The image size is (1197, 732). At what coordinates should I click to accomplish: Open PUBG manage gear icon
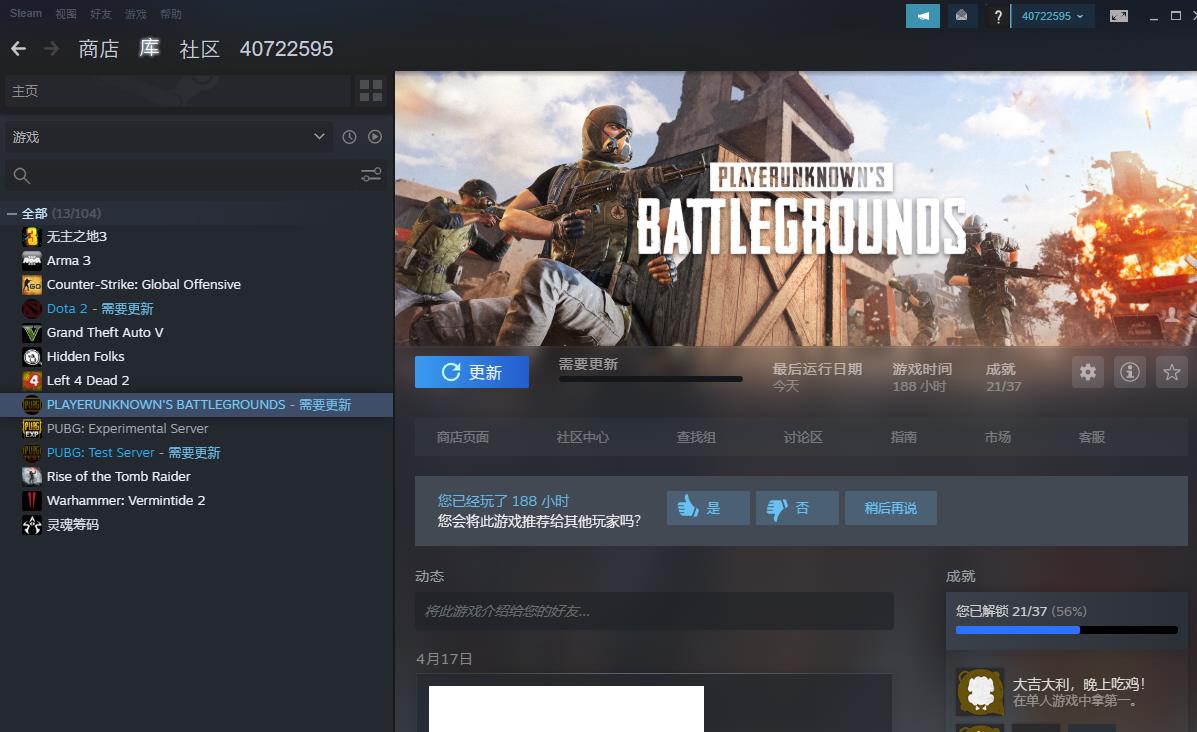coord(1088,372)
